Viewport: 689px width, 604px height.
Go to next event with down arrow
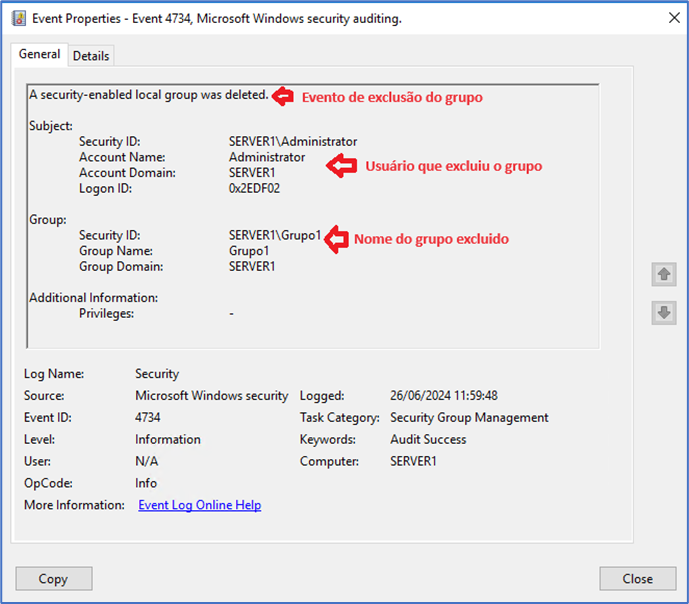click(x=662, y=313)
